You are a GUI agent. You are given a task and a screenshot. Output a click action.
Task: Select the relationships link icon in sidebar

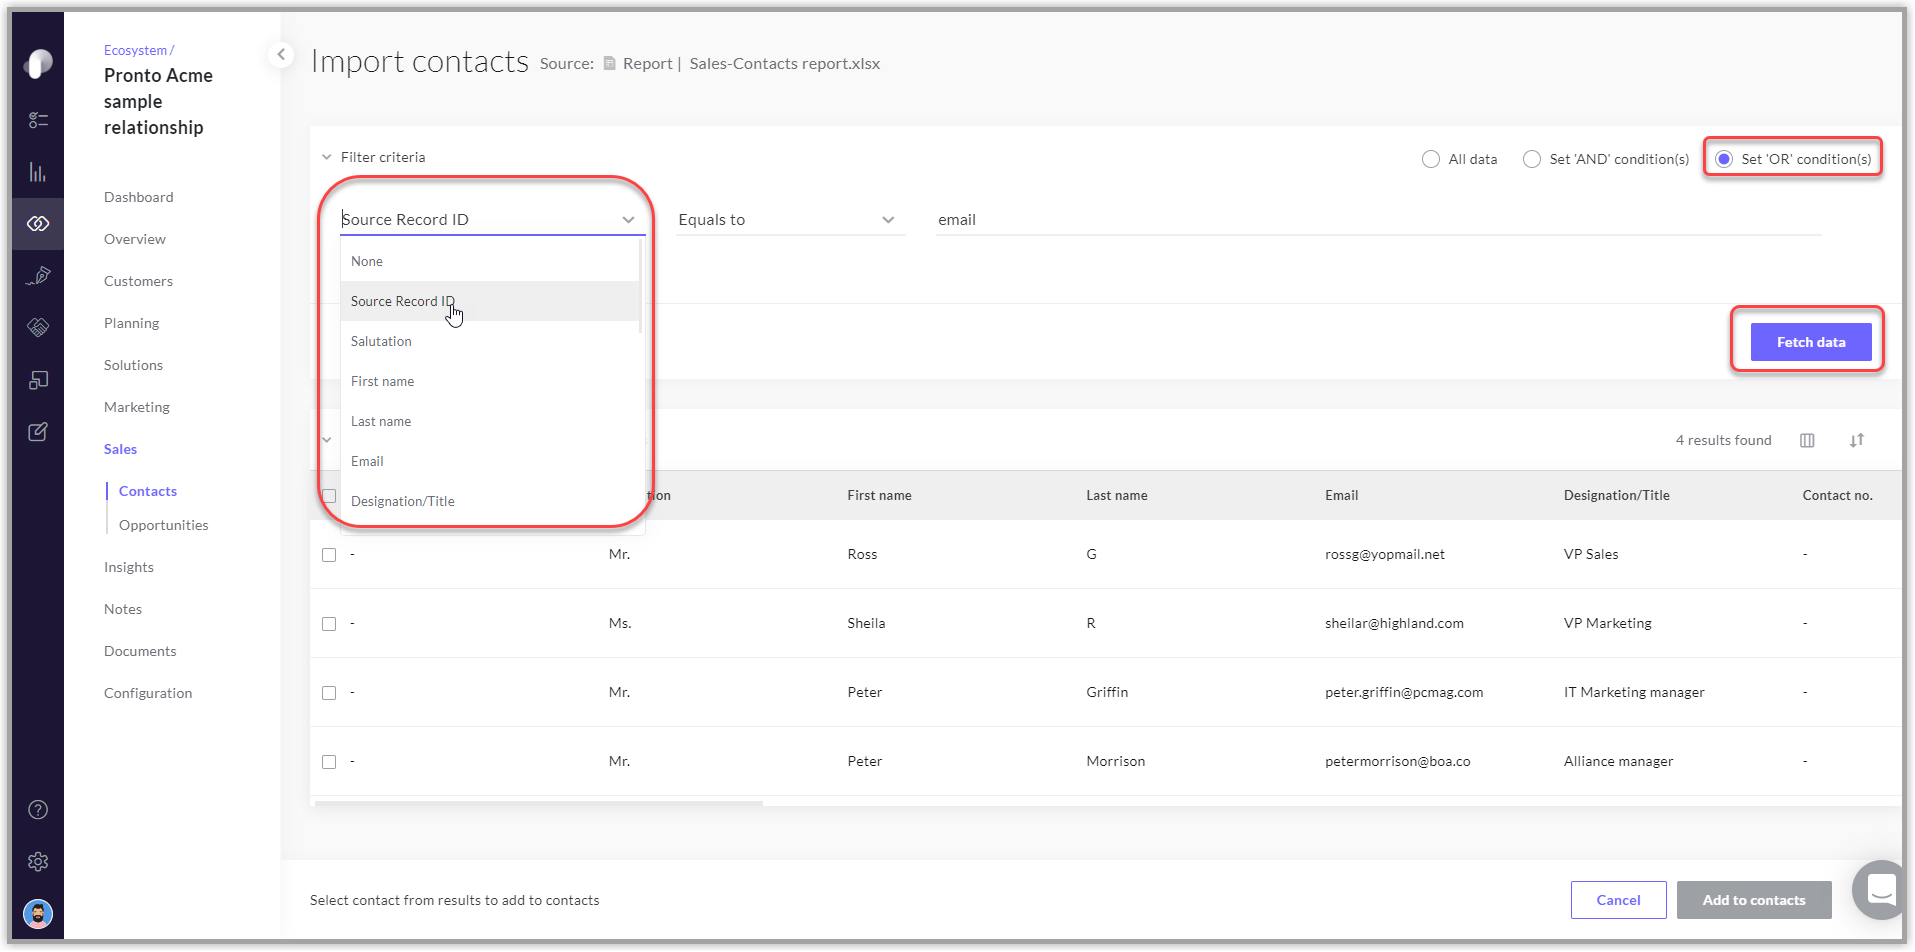[x=38, y=224]
